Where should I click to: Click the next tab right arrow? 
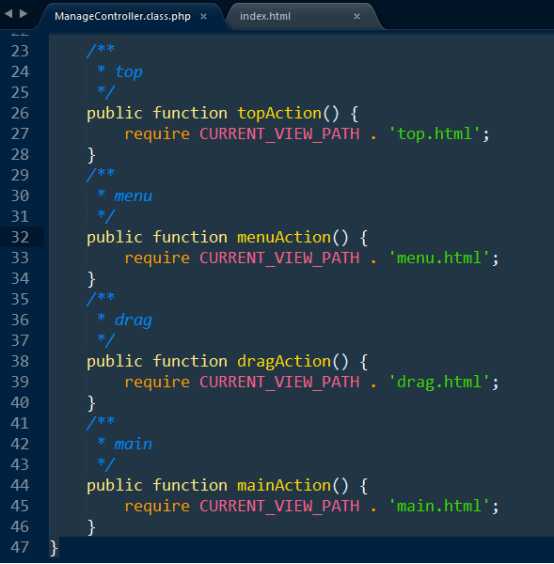[x=23, y=14]
